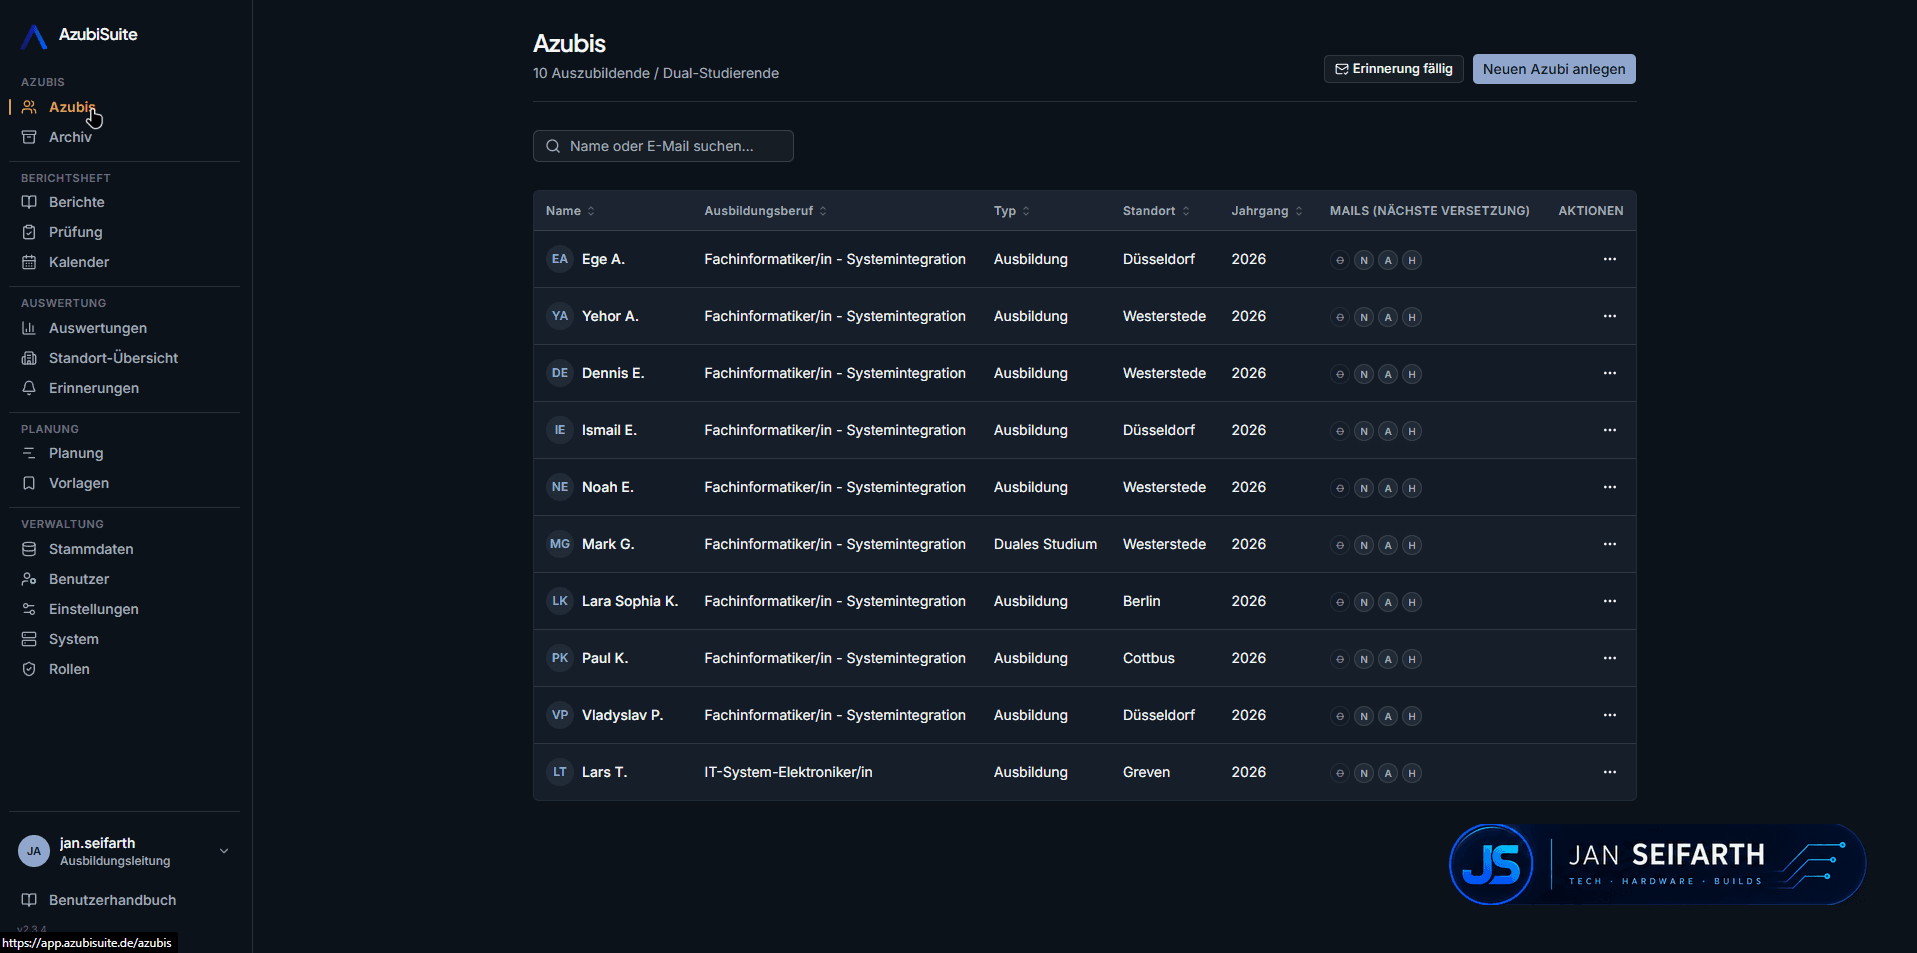
Task: Toggle H mail badge for Vladyslav P.
Action: pyautogui.click(x=1412, y=716)
